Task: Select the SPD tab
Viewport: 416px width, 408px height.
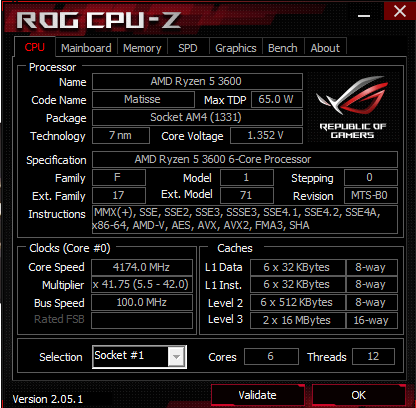Action: click(188, 48)
